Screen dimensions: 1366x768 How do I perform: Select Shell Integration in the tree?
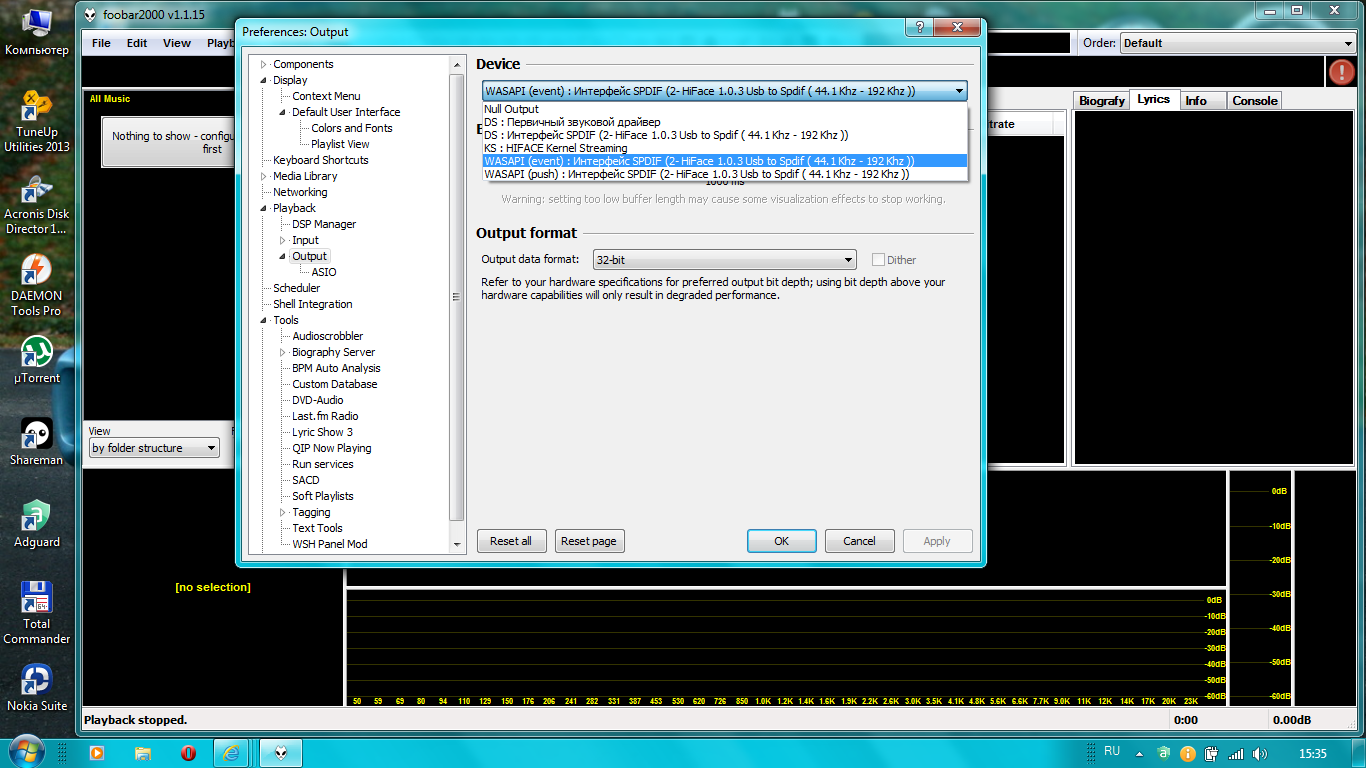313,304
